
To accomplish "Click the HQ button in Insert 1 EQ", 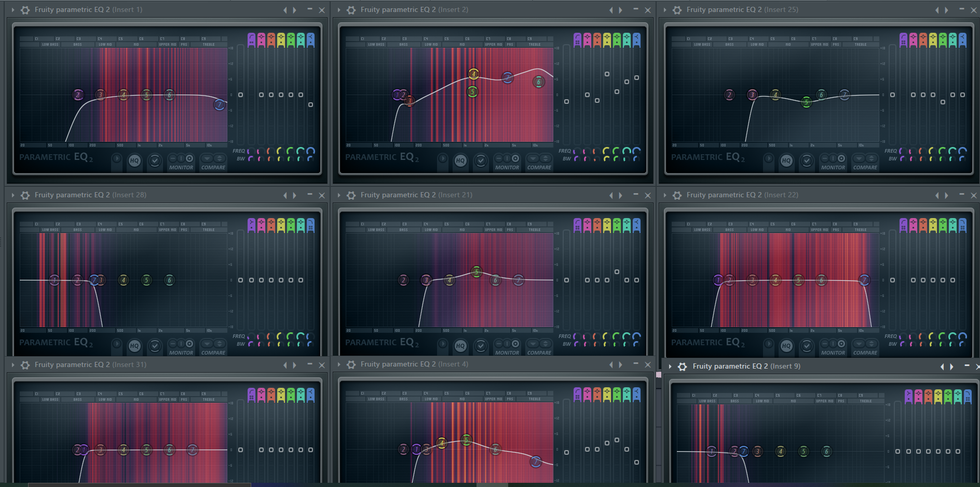I will click(134, 160).
